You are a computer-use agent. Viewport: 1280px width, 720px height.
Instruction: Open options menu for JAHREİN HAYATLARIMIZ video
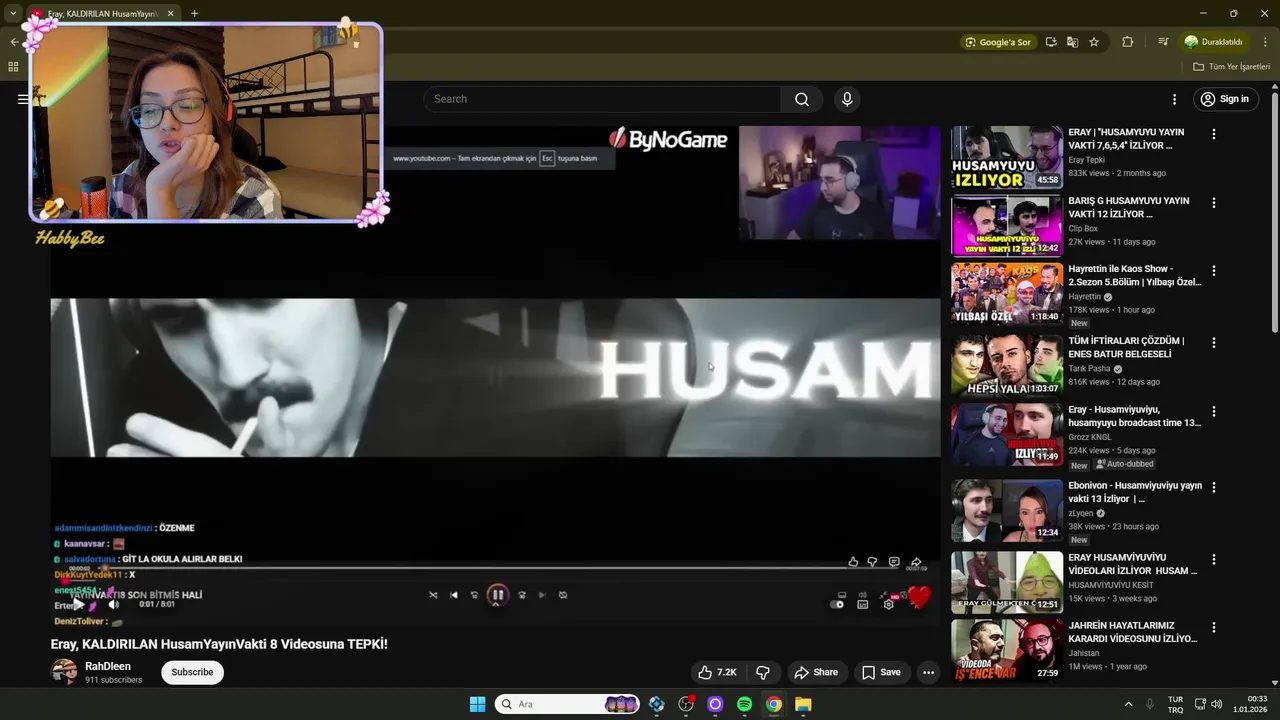point(1214,628)
